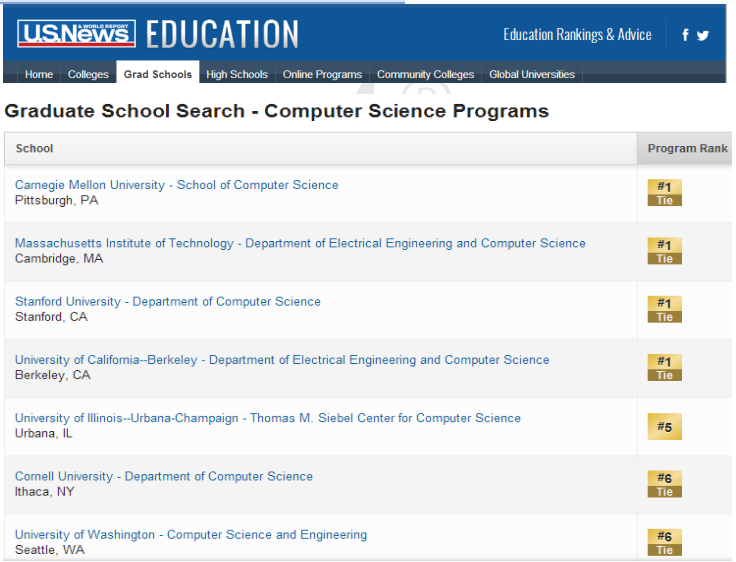736x562 pixels.
Task: Open the High Schools tab
Action: 237,74
